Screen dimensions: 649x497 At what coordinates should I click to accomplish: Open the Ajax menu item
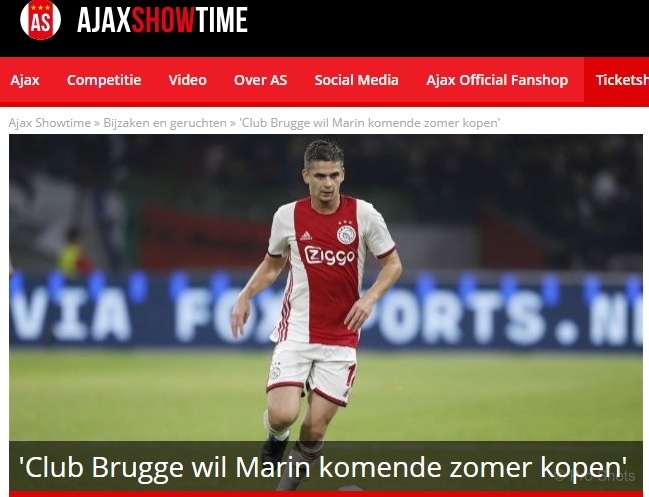coord(25,80)
